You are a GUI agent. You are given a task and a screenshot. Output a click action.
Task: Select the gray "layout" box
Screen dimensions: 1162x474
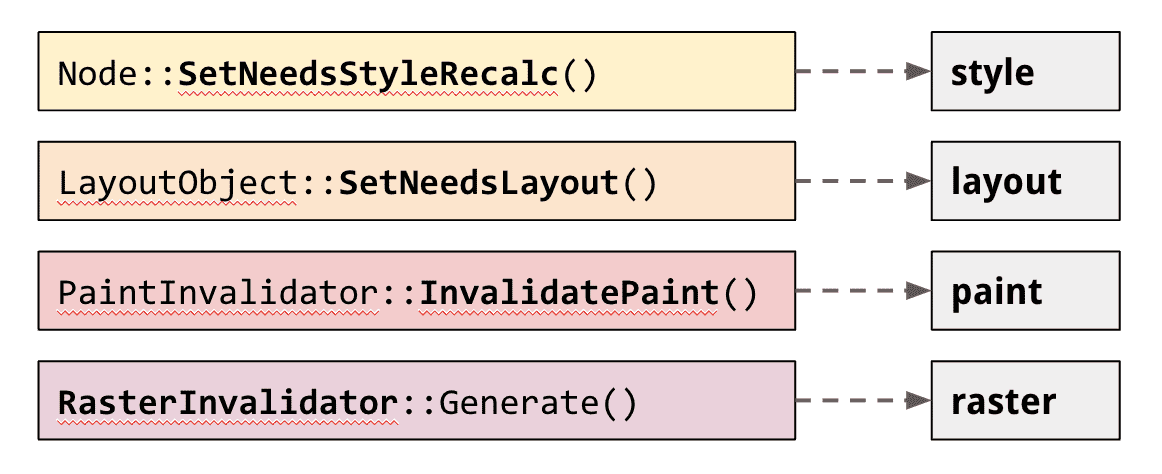(1025, 182)
